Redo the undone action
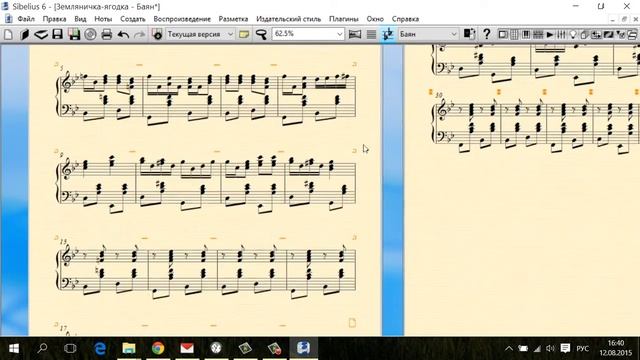 [140, 34]
